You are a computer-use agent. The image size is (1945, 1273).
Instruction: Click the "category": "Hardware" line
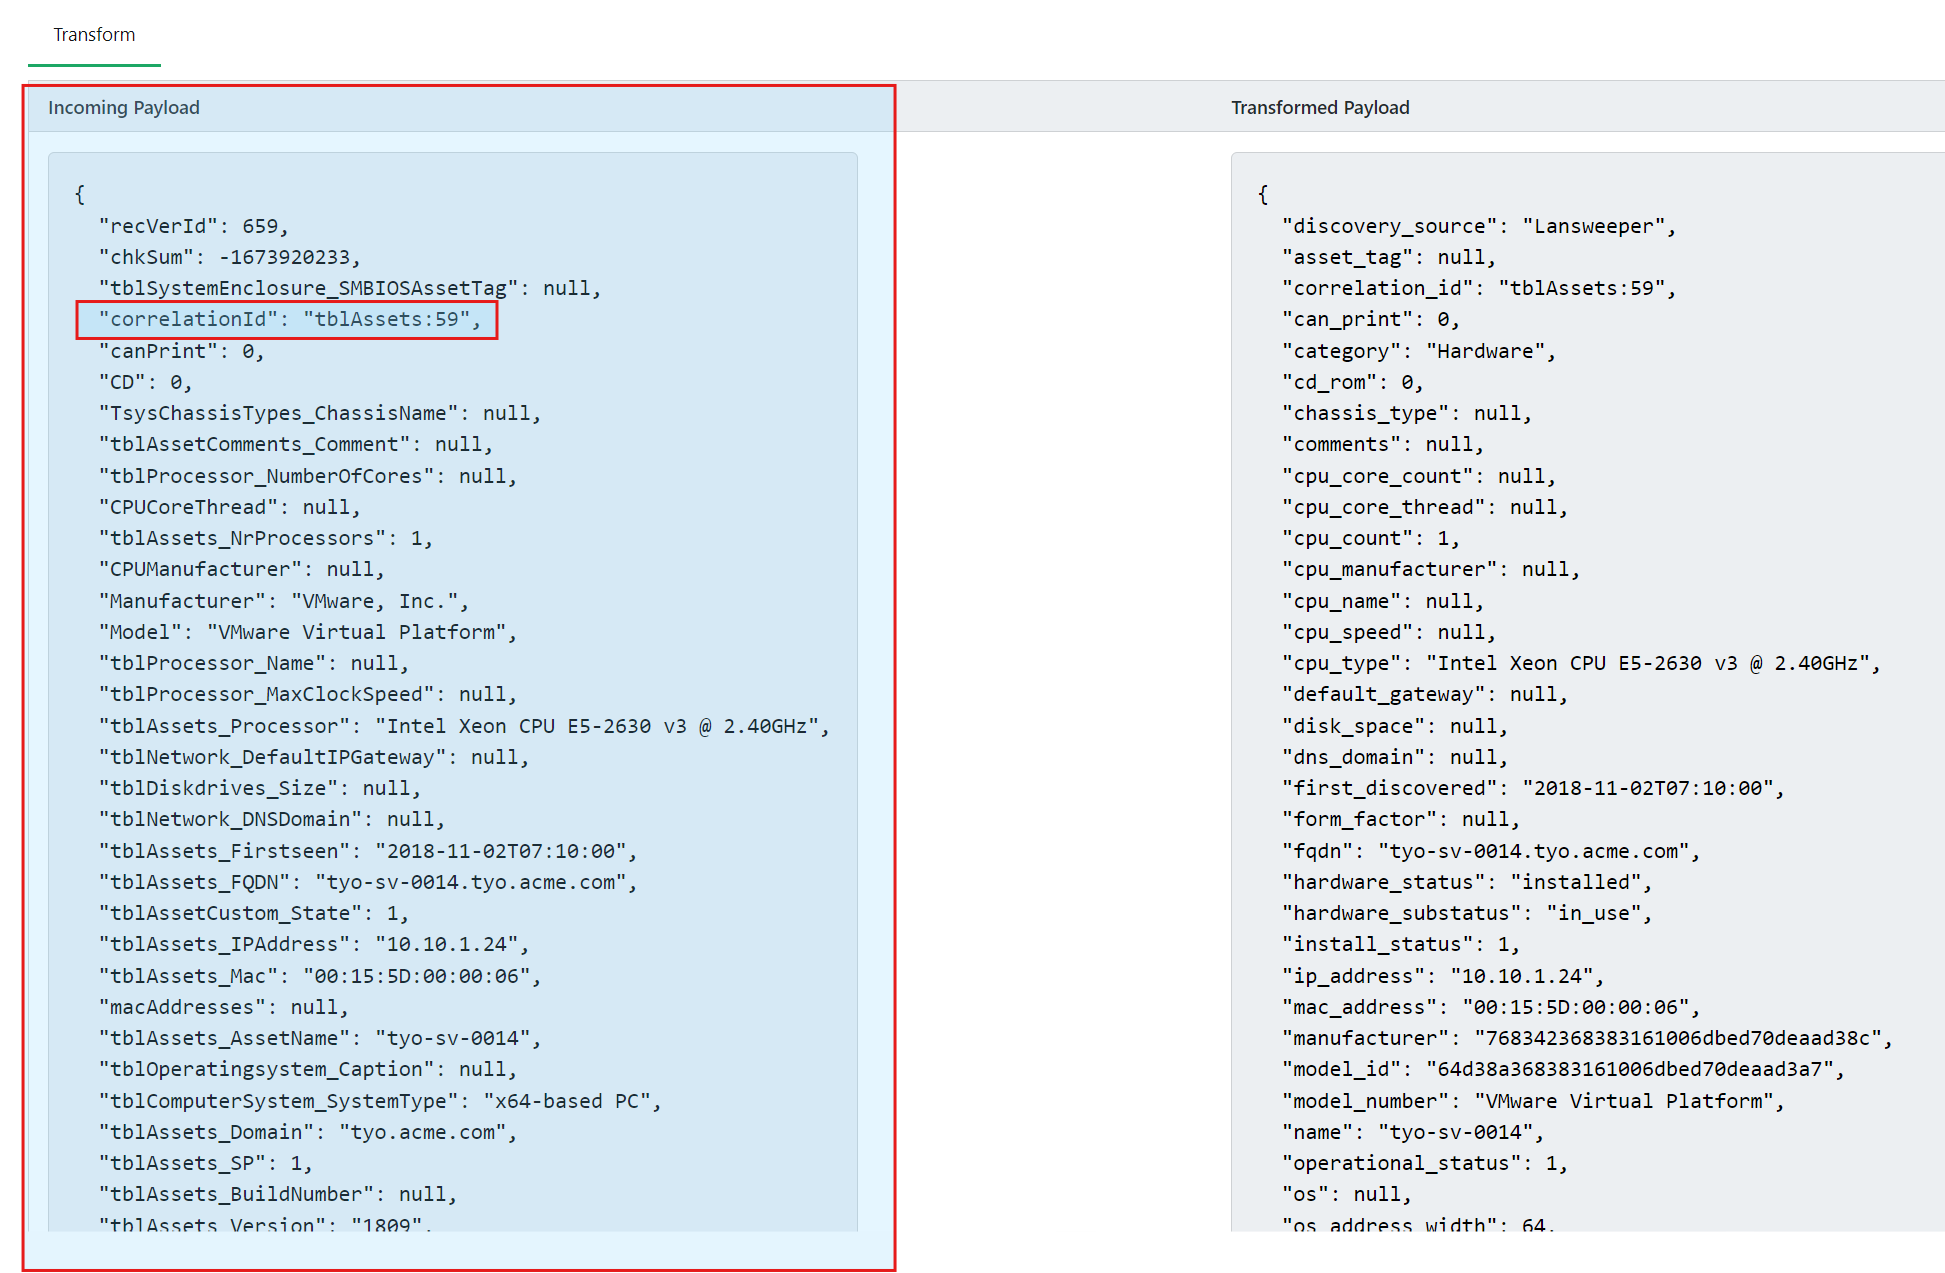[x=1419, y=351]
